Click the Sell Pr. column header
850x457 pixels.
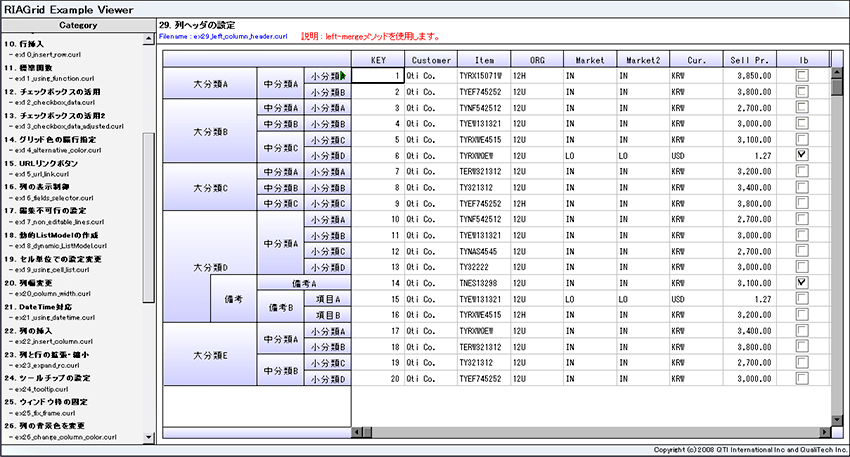749,59
